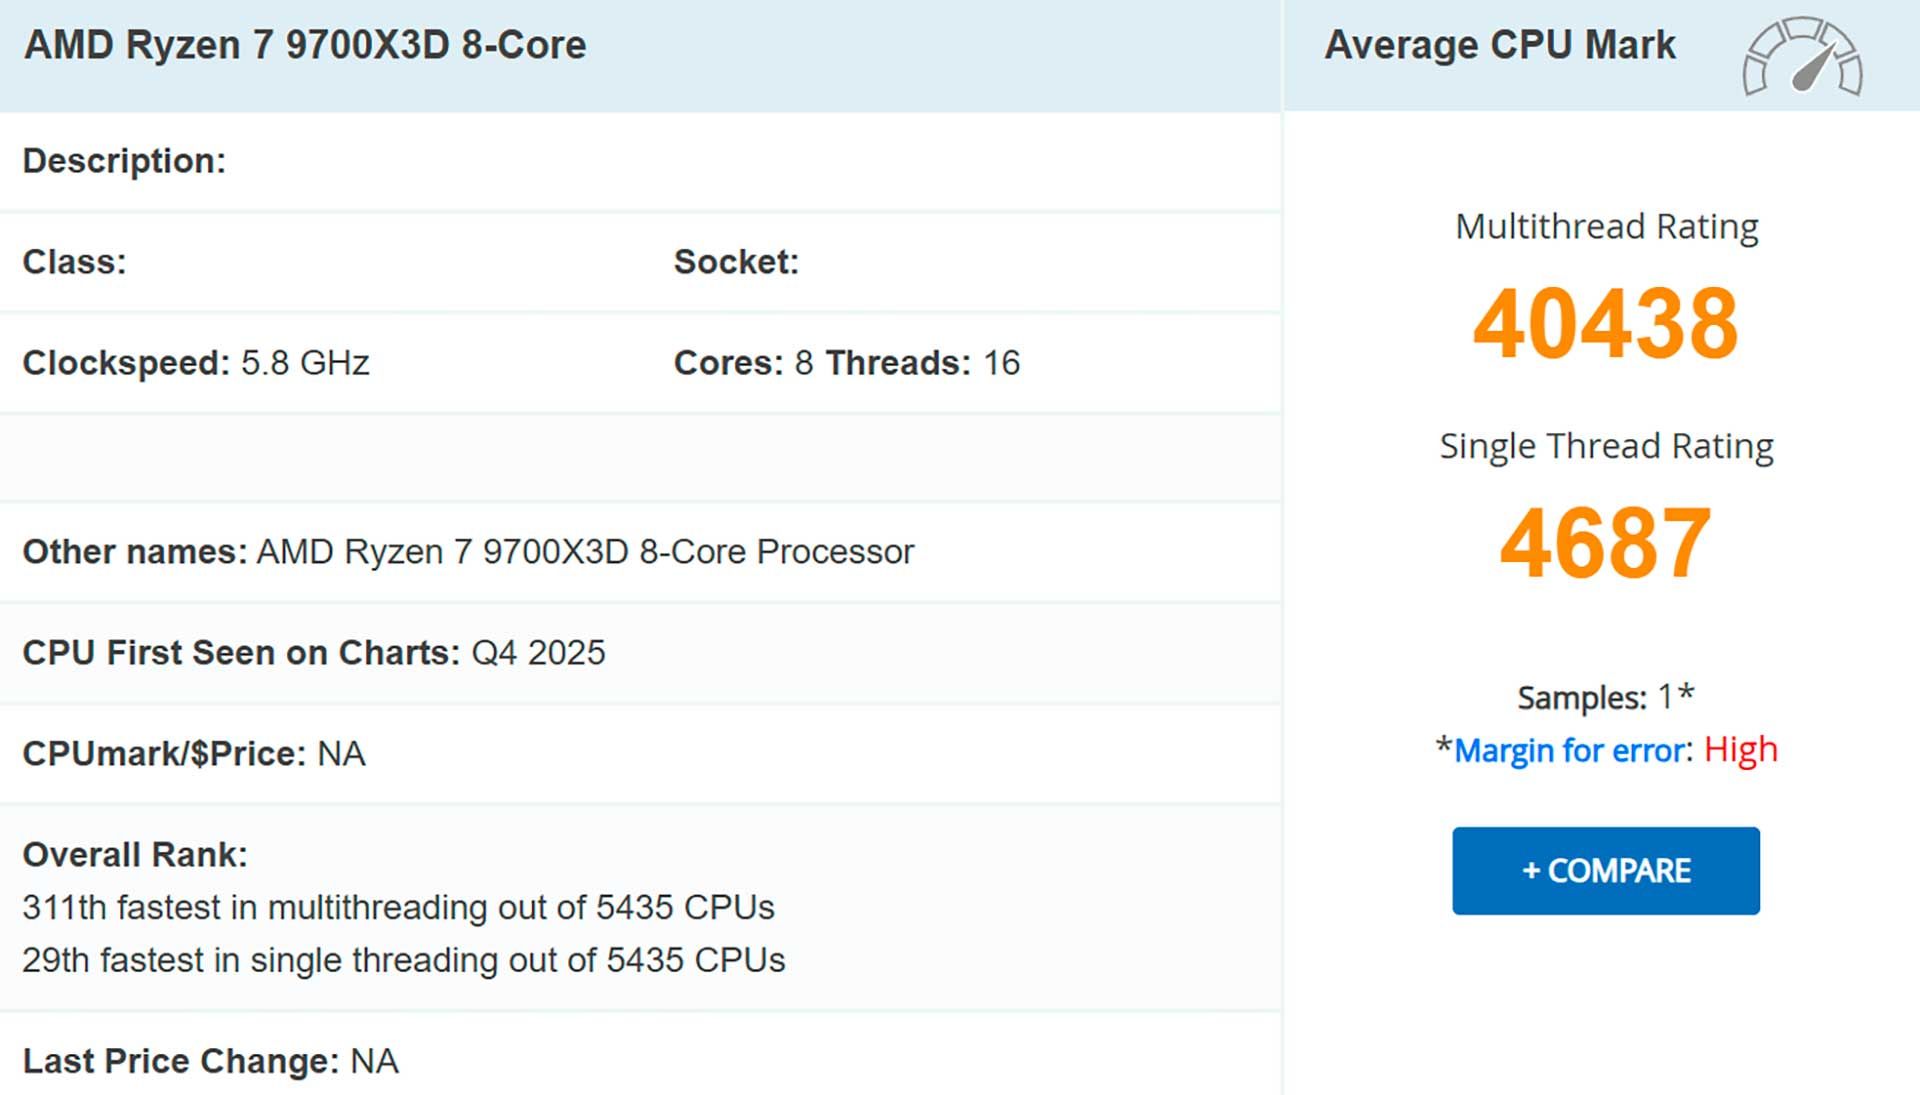The image size is (1920, 1095).
Task: Select the Multithread Rating value 40438
Action: (1606, 325)
